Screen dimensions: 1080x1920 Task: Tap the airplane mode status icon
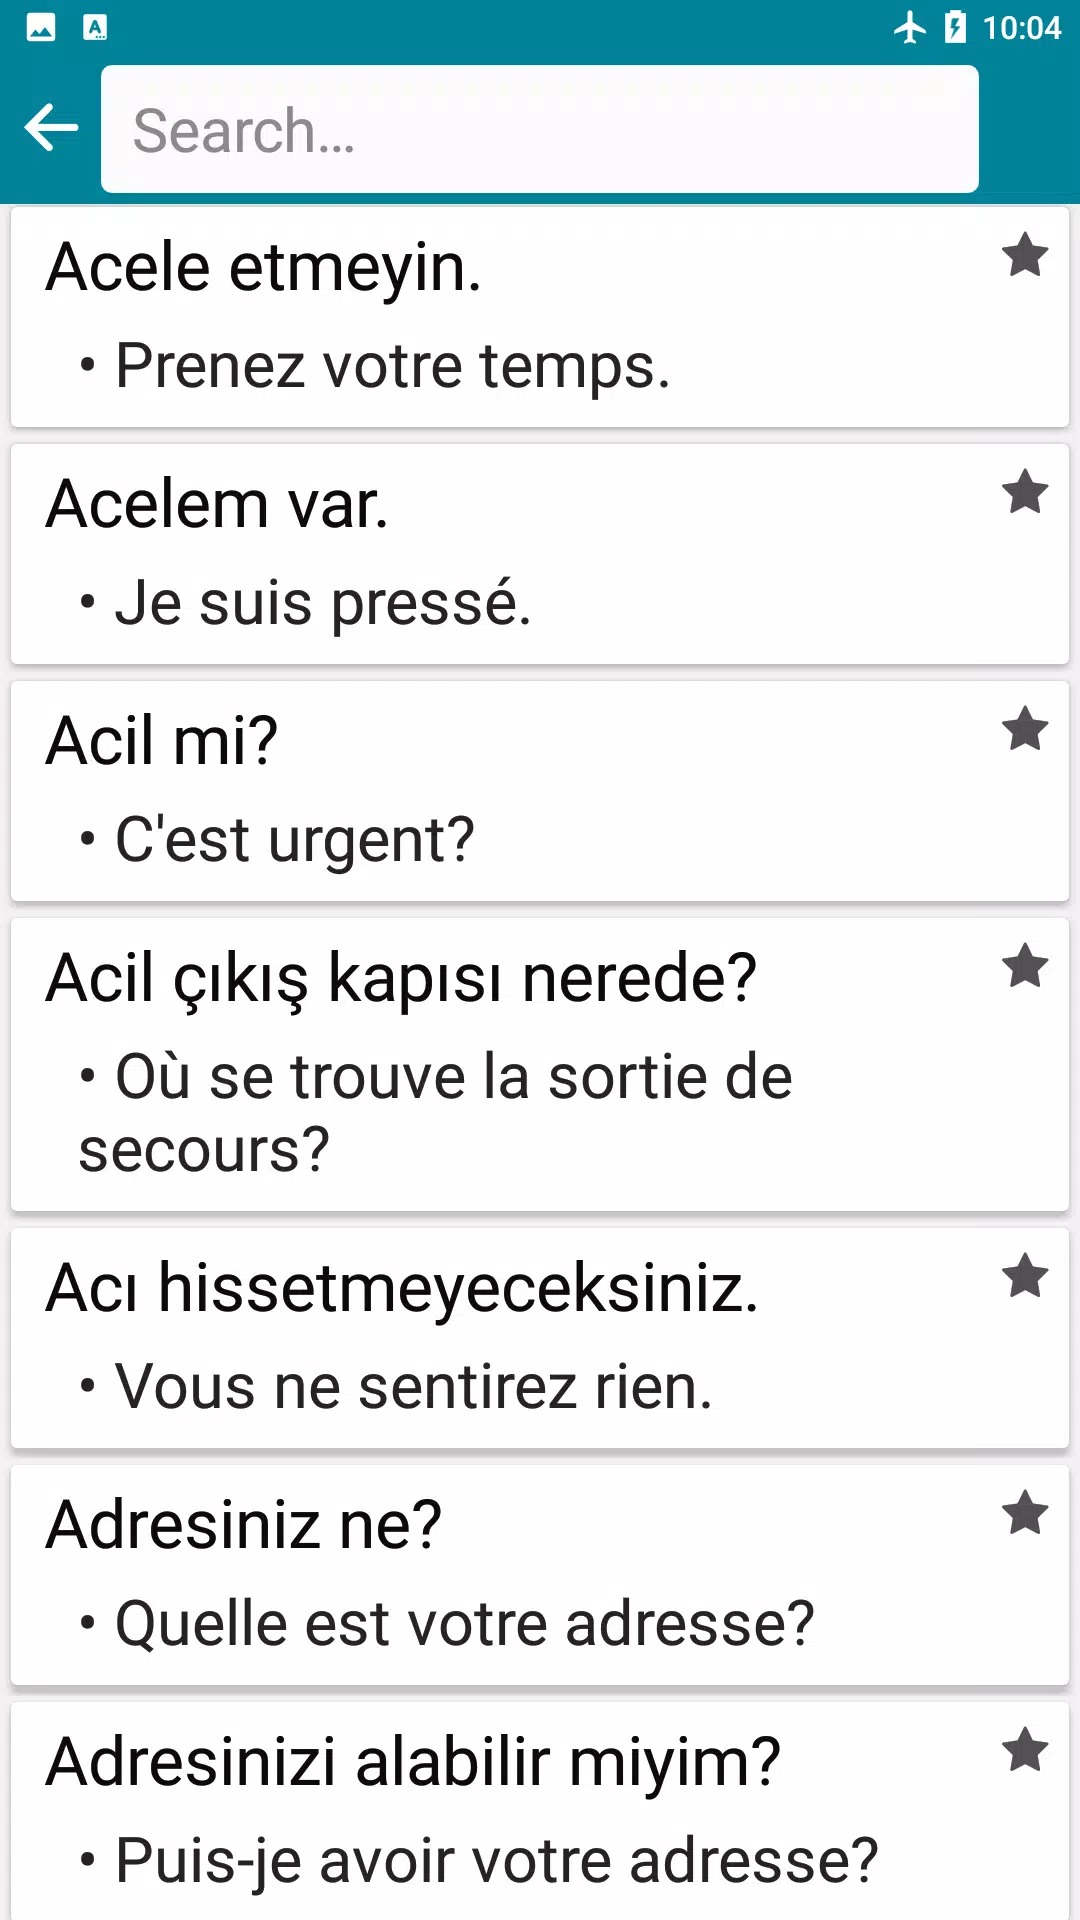tap(910, 28)
